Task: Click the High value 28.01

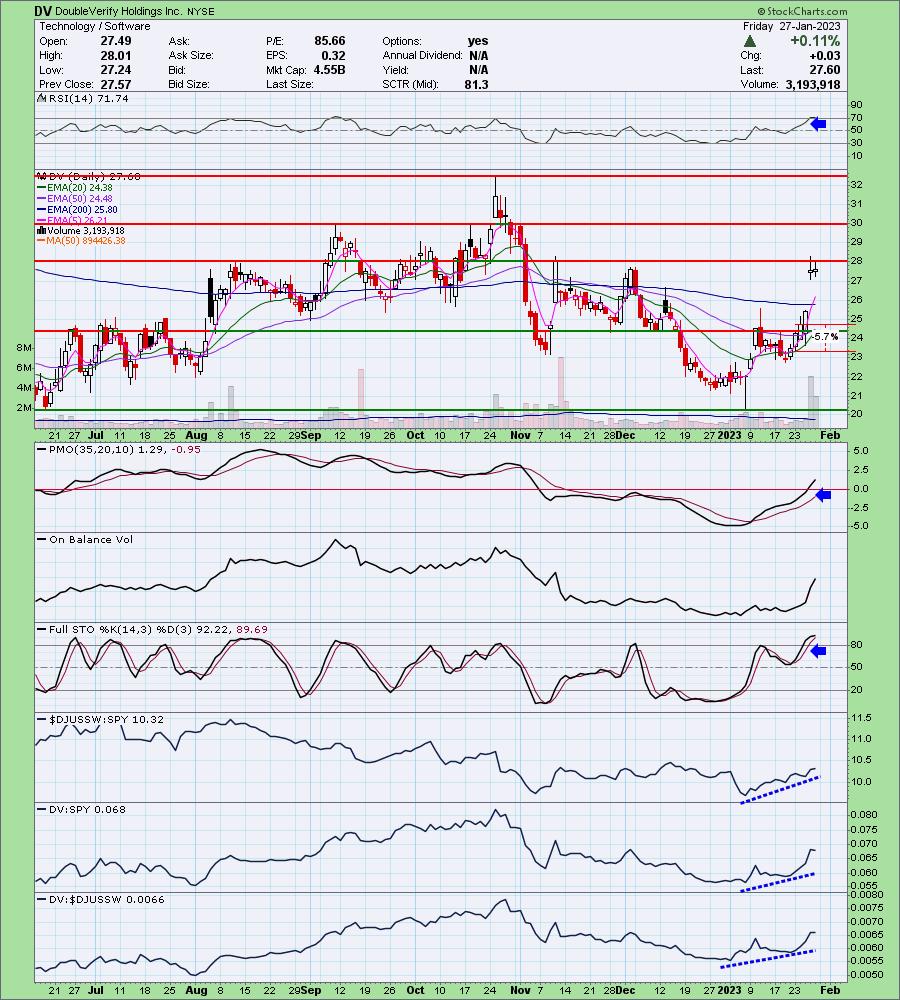Action: pyautogui.click(x=115, y=55)
